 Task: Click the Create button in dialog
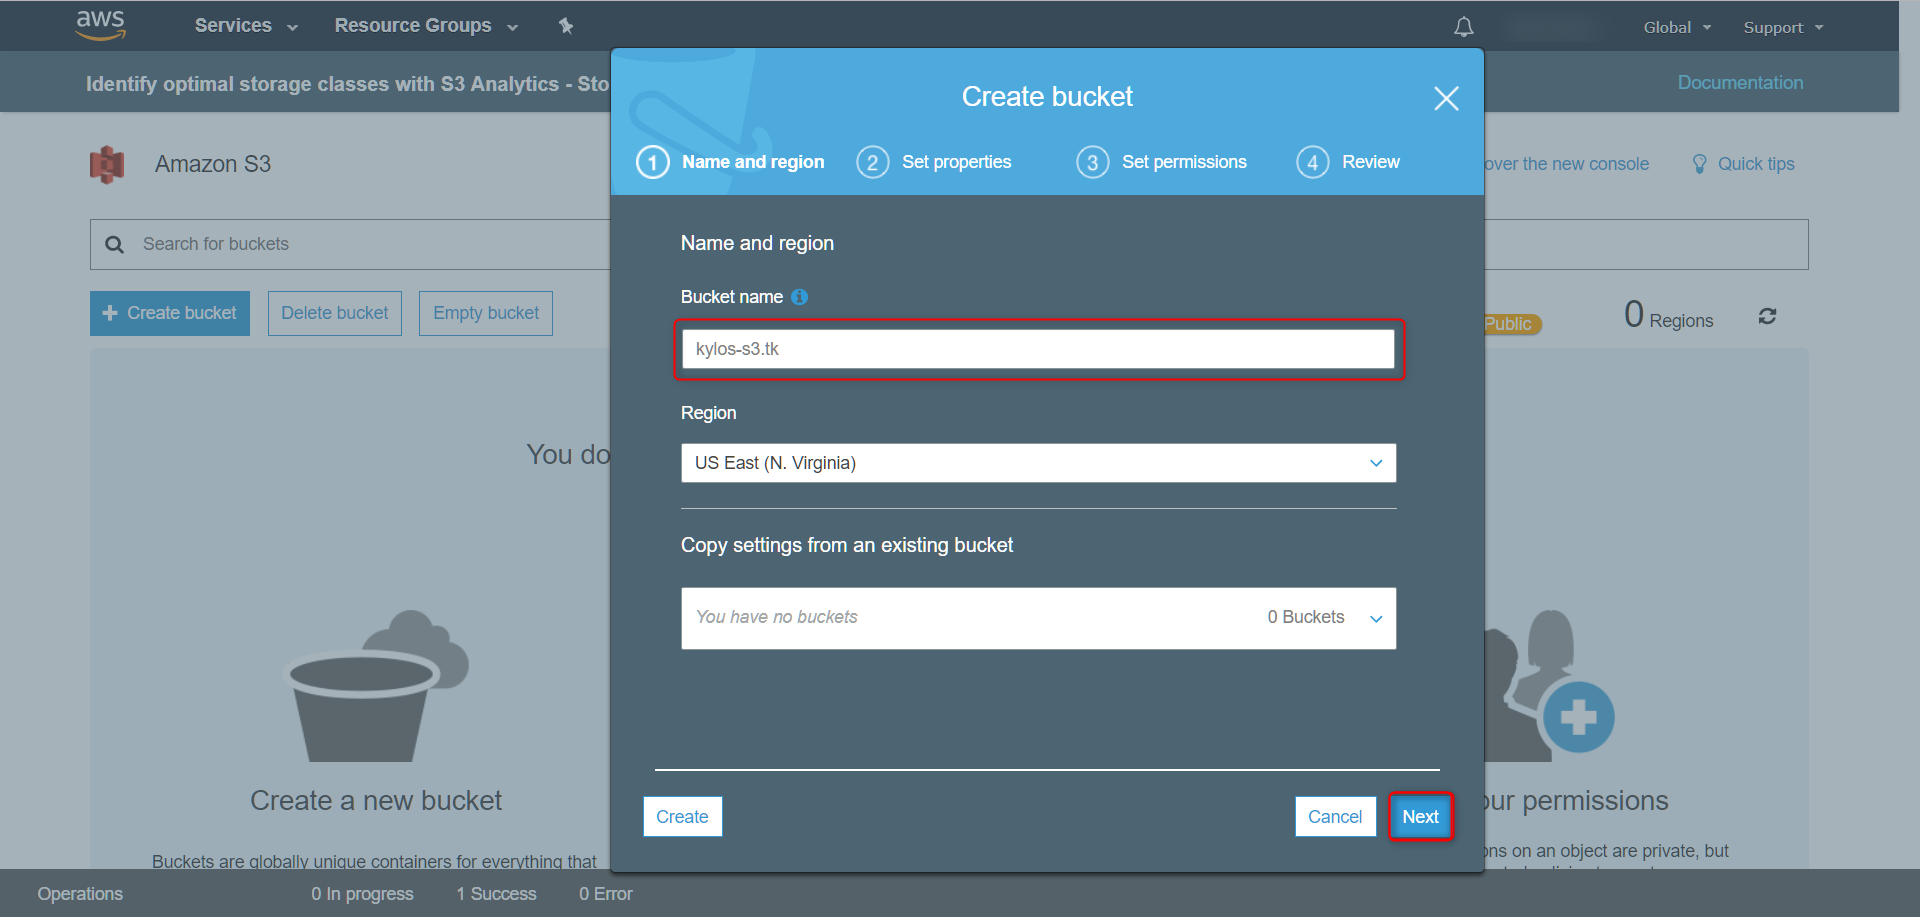point(682,817)
